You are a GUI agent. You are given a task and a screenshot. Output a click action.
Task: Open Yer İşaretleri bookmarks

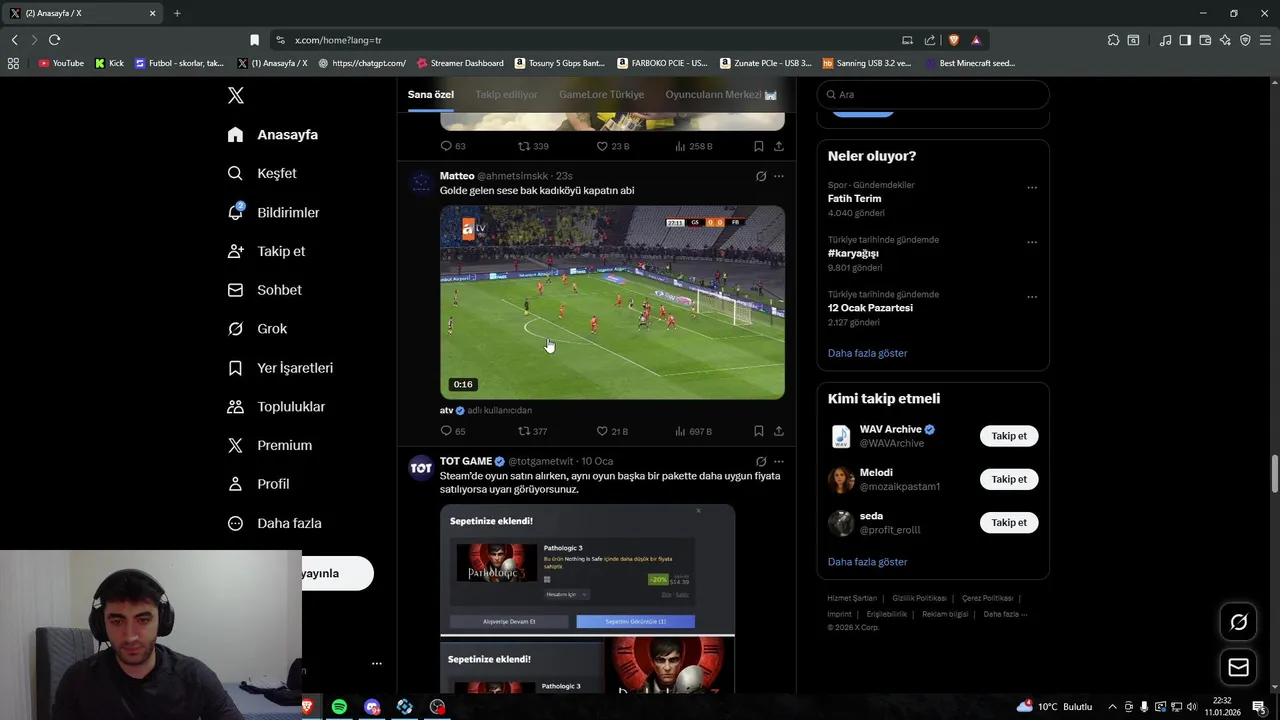point(280,368)
